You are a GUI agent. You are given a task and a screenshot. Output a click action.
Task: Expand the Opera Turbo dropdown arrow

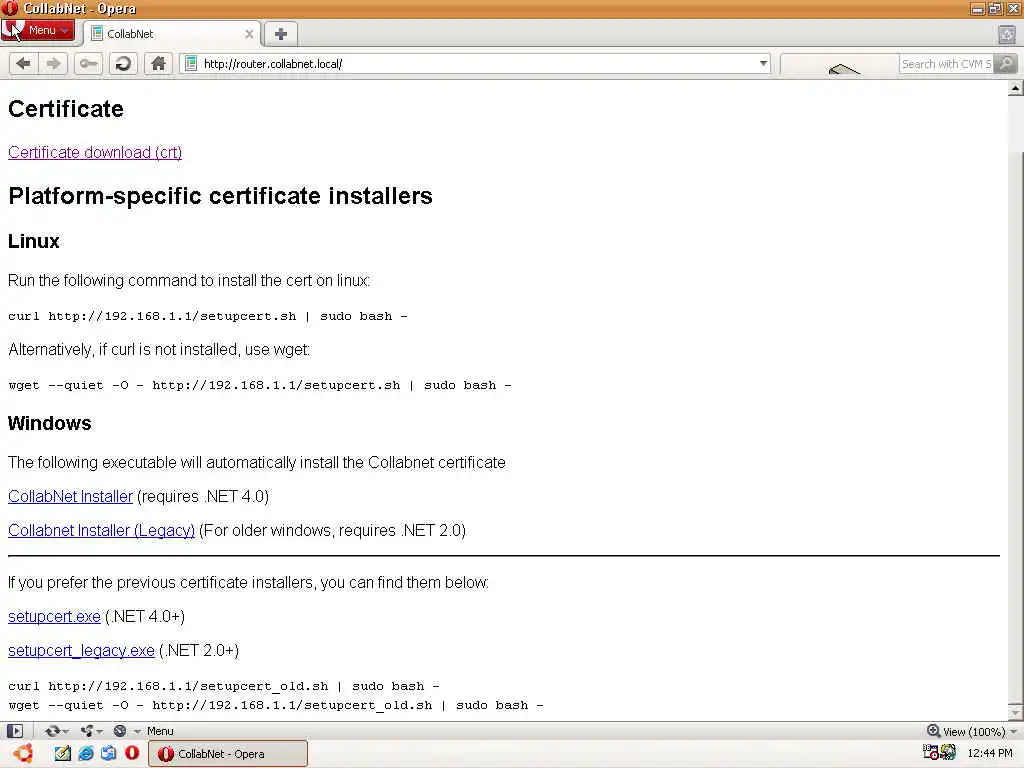[x=137, y=731]
